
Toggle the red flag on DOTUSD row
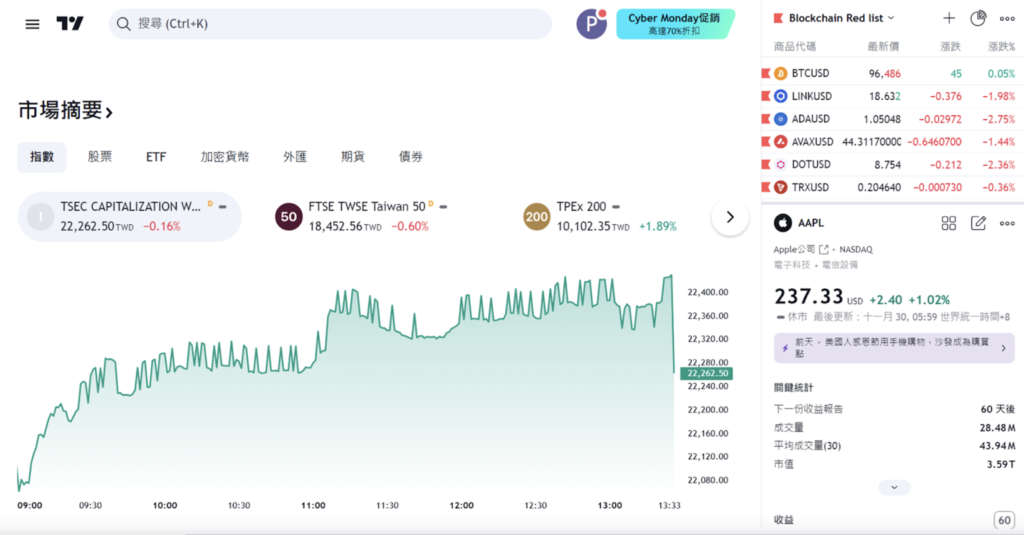click(766, 165)
